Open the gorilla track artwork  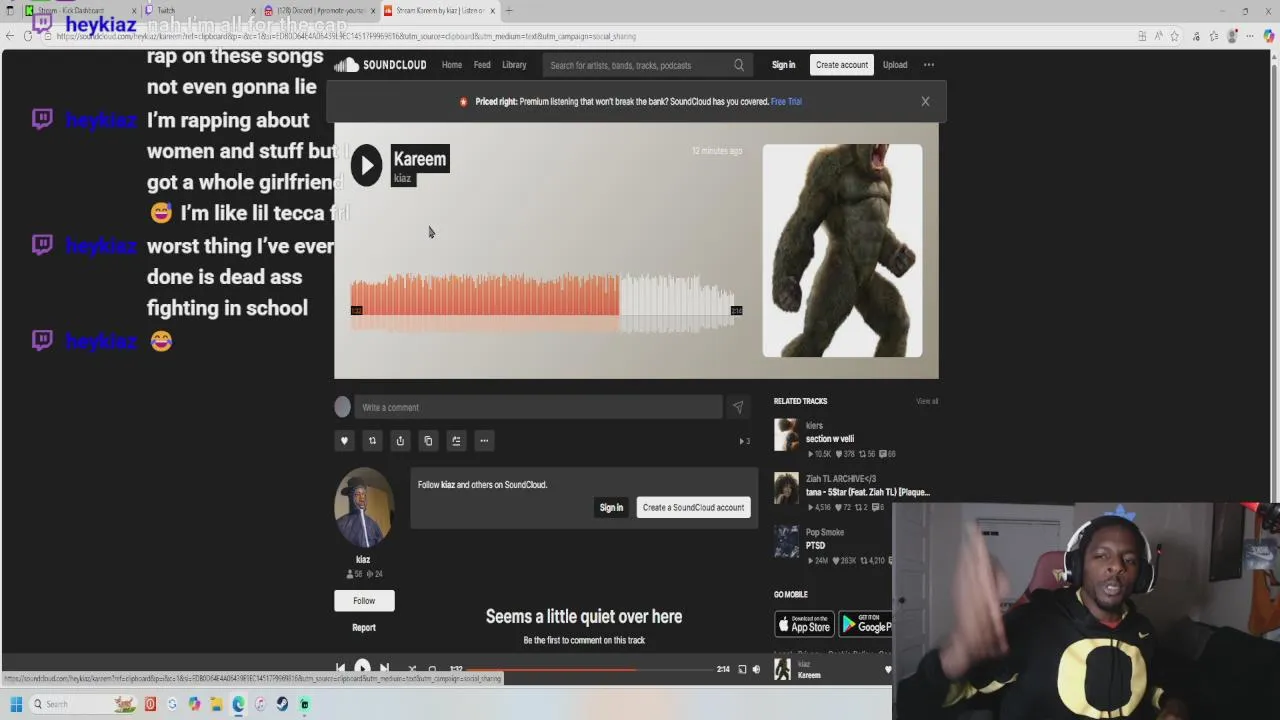point(842,250)
